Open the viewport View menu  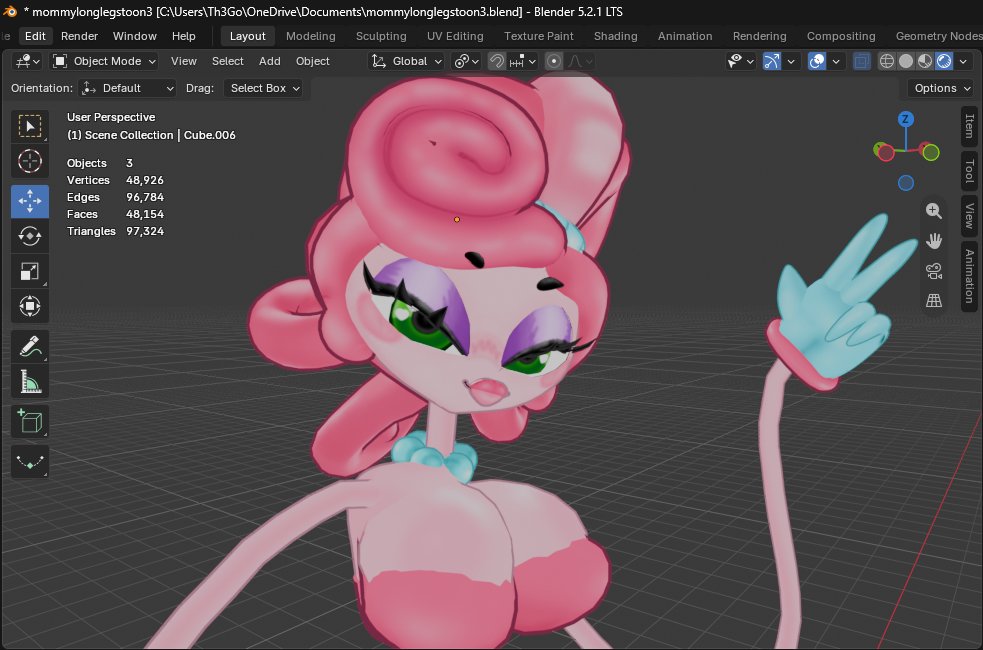pyautogui.click(x=184, y=61)
